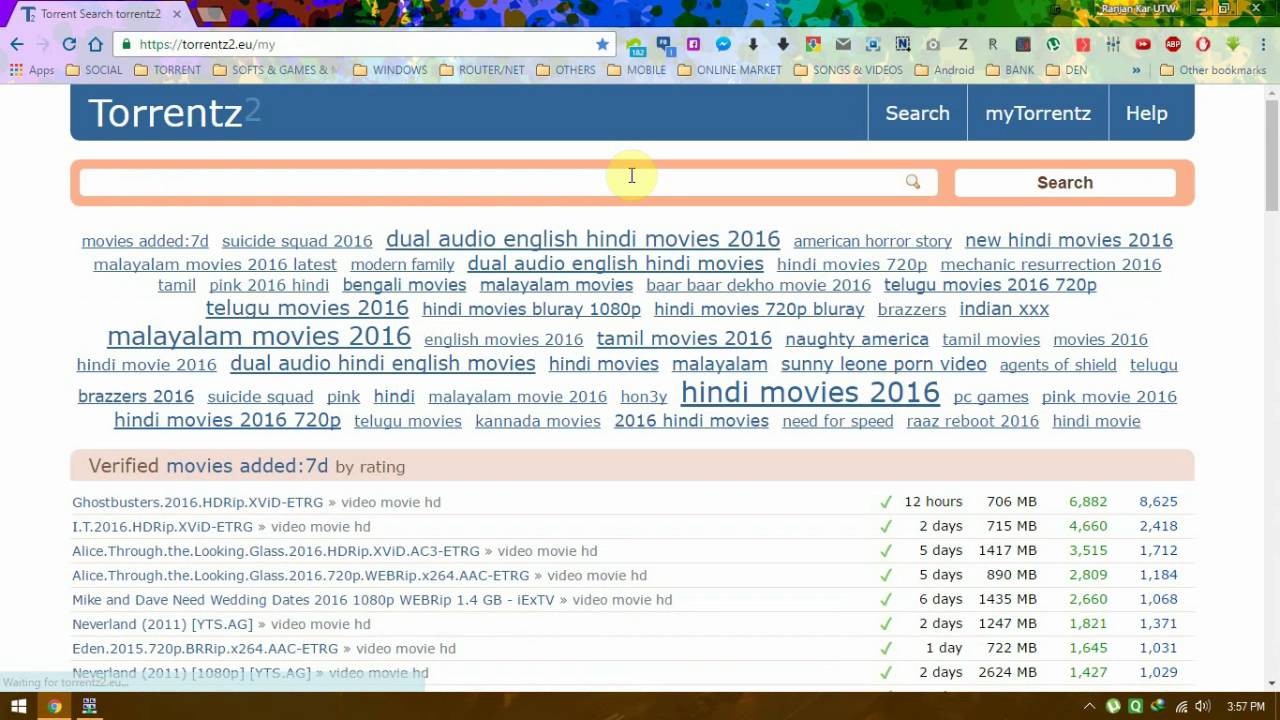
Task: Open the american horror story tag
Action: click(872, 241)
